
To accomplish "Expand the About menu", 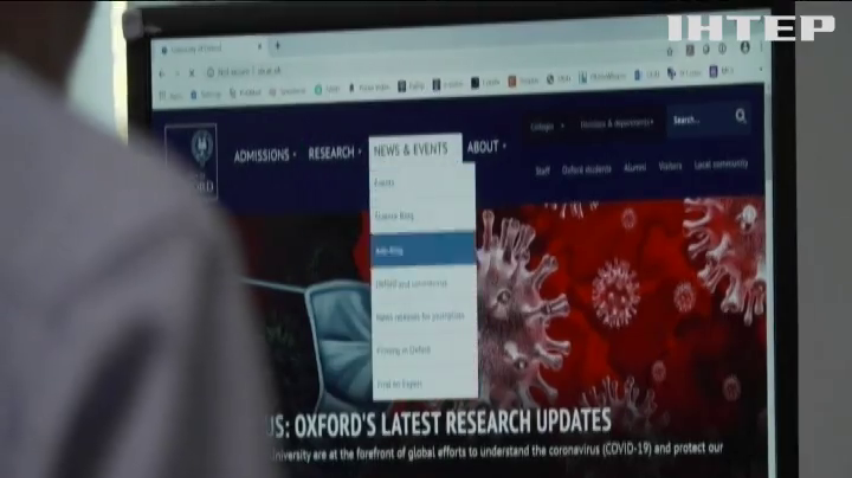I will (x=486, y=147).
